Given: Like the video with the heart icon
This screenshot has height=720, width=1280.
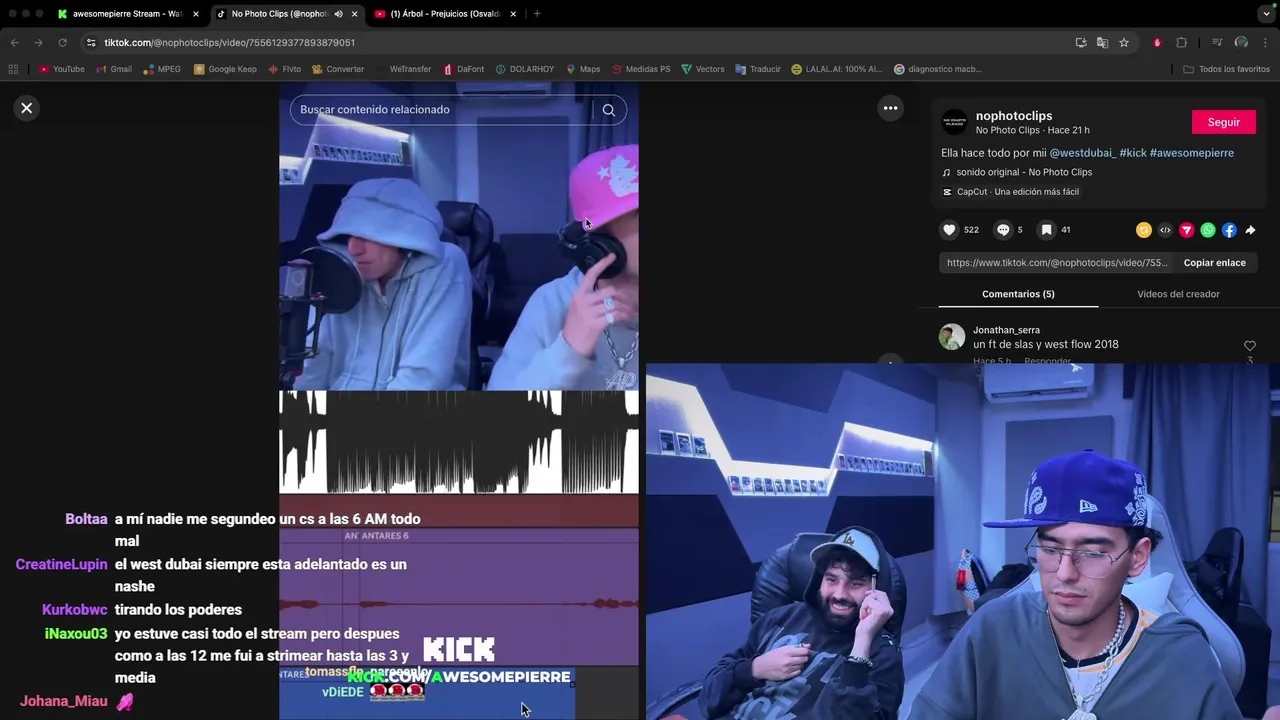Looking at the screenshot, I should [949, 230].
